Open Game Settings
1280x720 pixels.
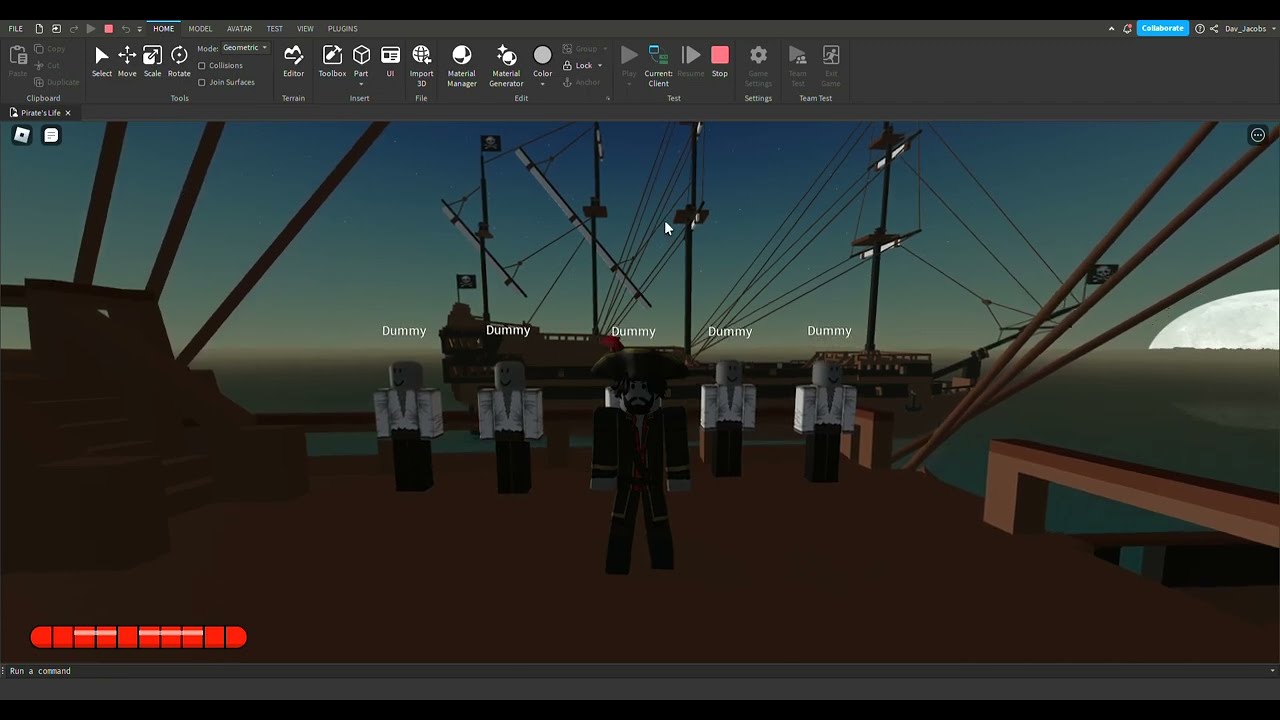click(x=758, y=66)
